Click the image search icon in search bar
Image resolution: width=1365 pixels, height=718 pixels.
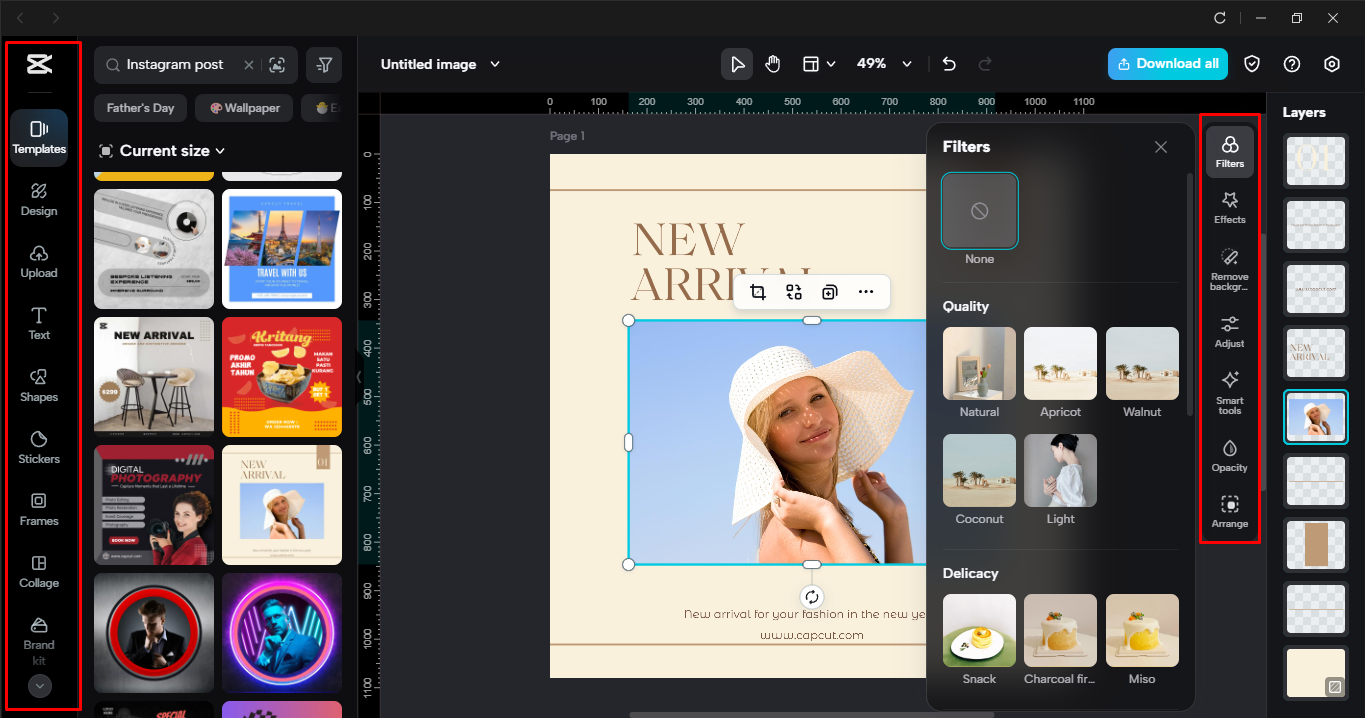click(275, 64)
